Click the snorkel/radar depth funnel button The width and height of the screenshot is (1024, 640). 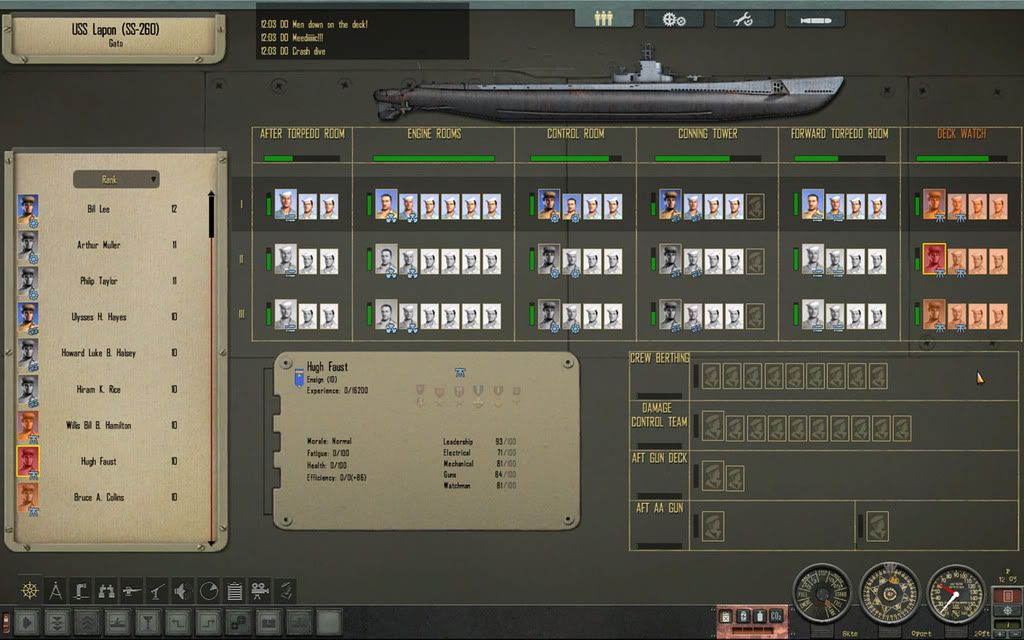(148, 622)
